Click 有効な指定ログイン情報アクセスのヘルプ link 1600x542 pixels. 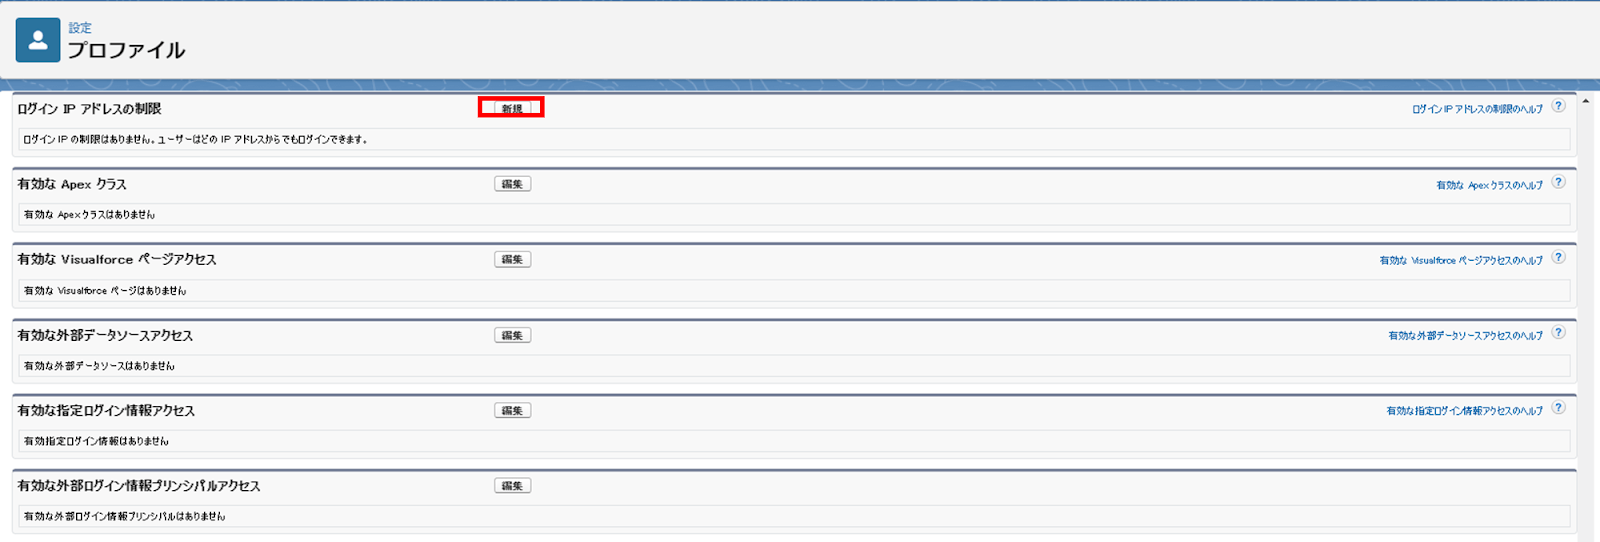(x=1464, y=411)
